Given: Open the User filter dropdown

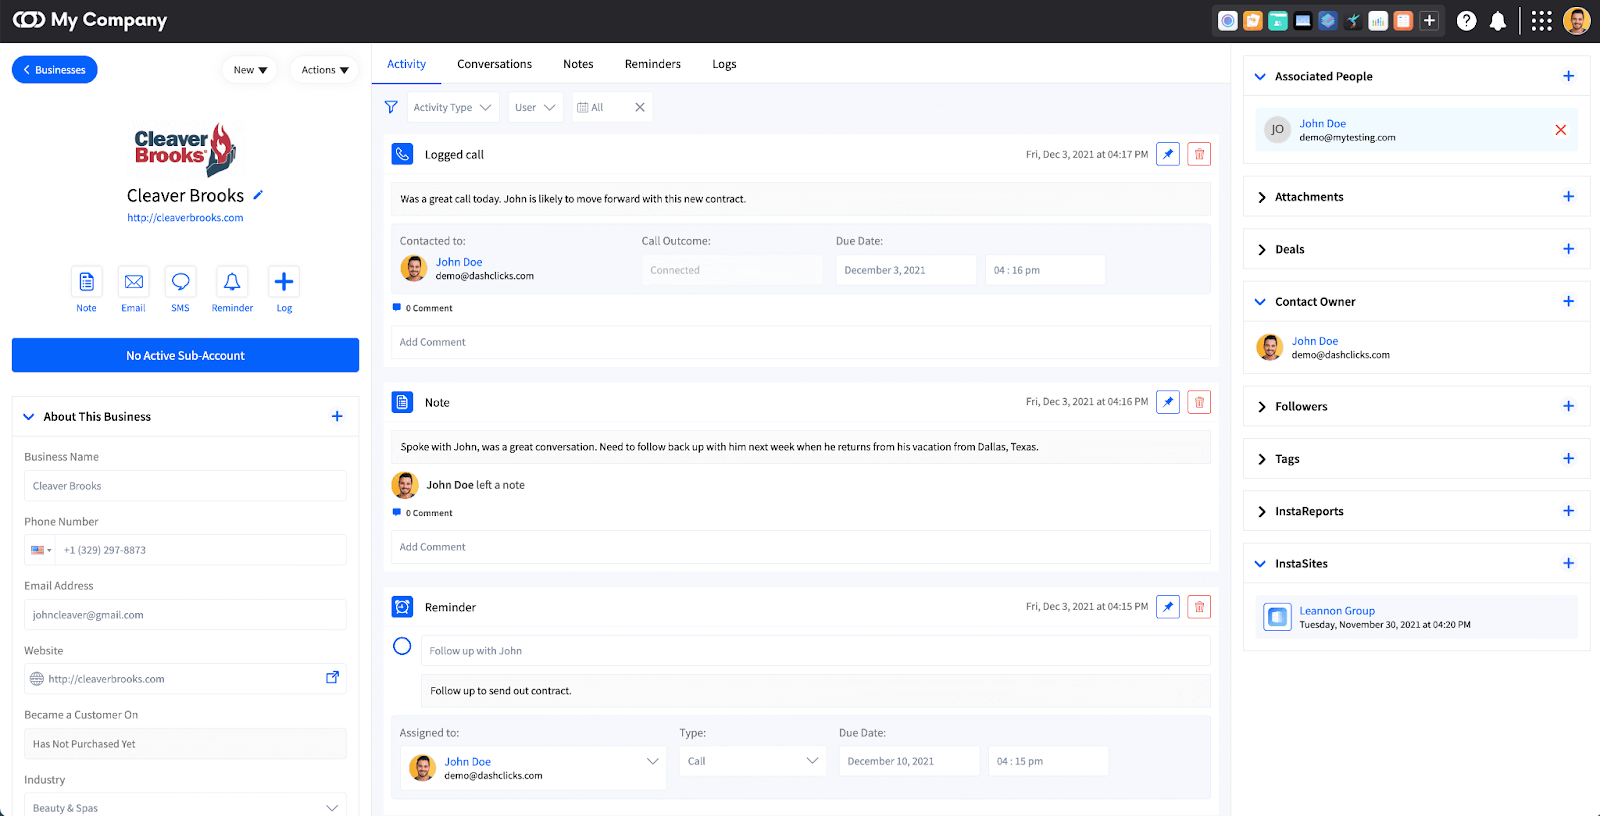Looking at the screenshot, I should [535, 107].
